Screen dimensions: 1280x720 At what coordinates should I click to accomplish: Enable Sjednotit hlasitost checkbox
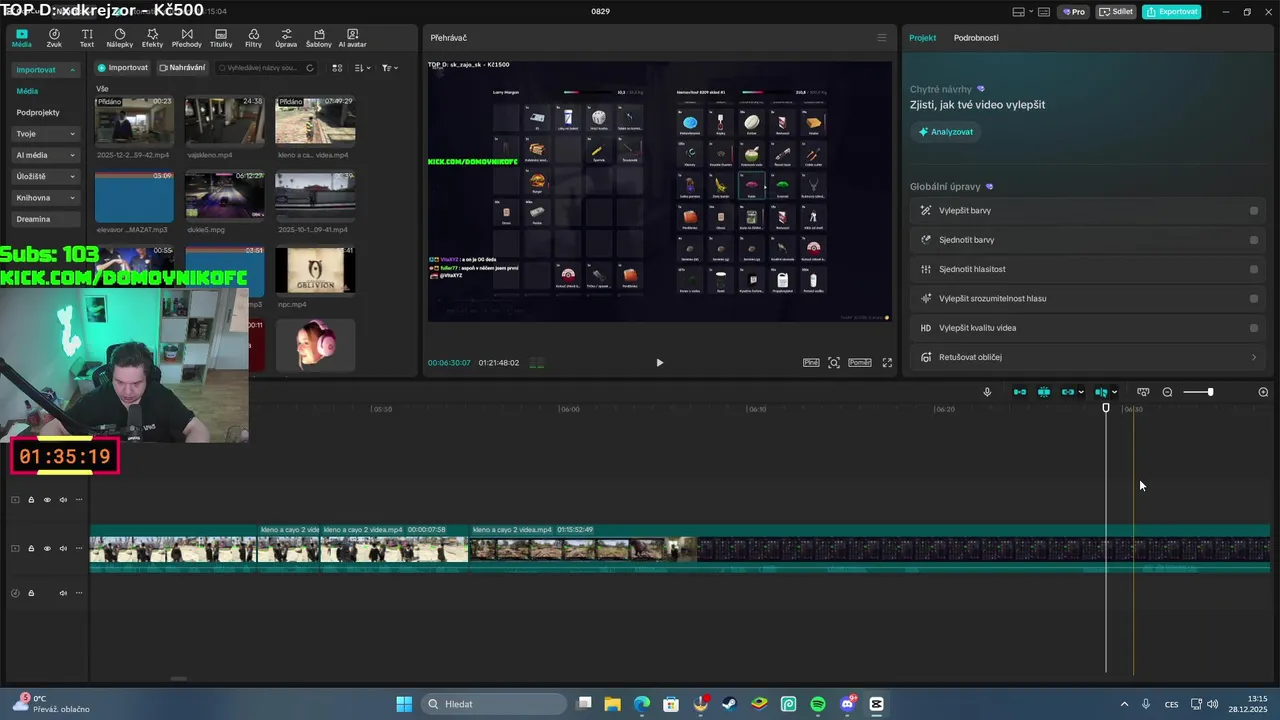tap(1254, 269)
